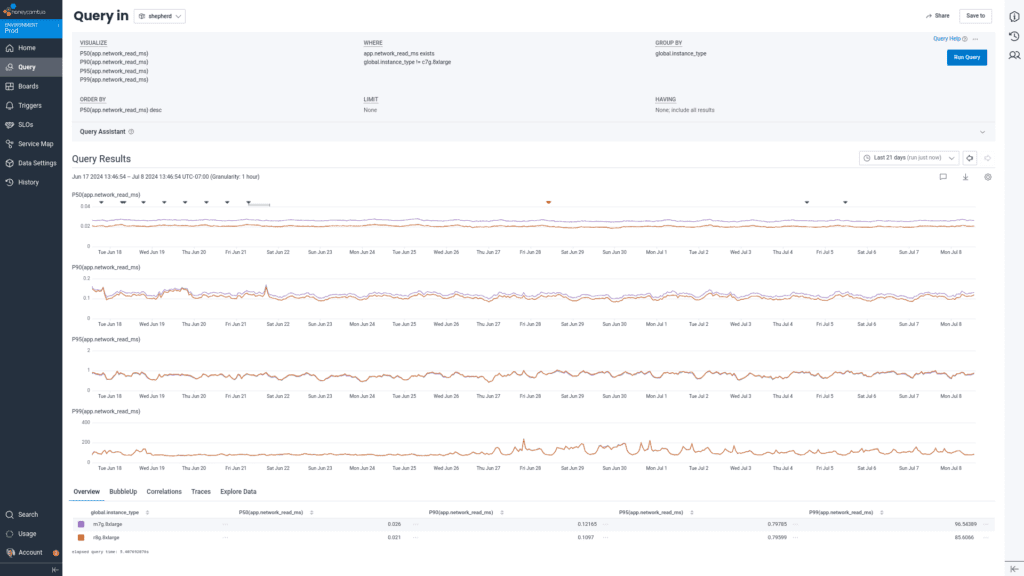Collapse the left sidebar navigation
Image resolution: width=1024 pixels, height=576 pixels.
pos(55,569)
